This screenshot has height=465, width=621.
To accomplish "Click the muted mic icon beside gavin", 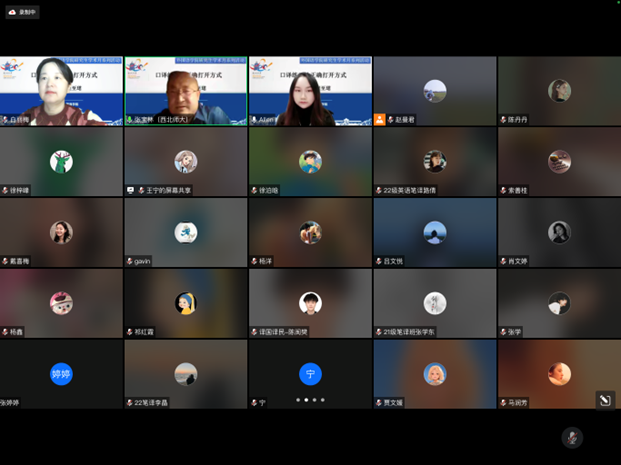I will tap(130, 261).
